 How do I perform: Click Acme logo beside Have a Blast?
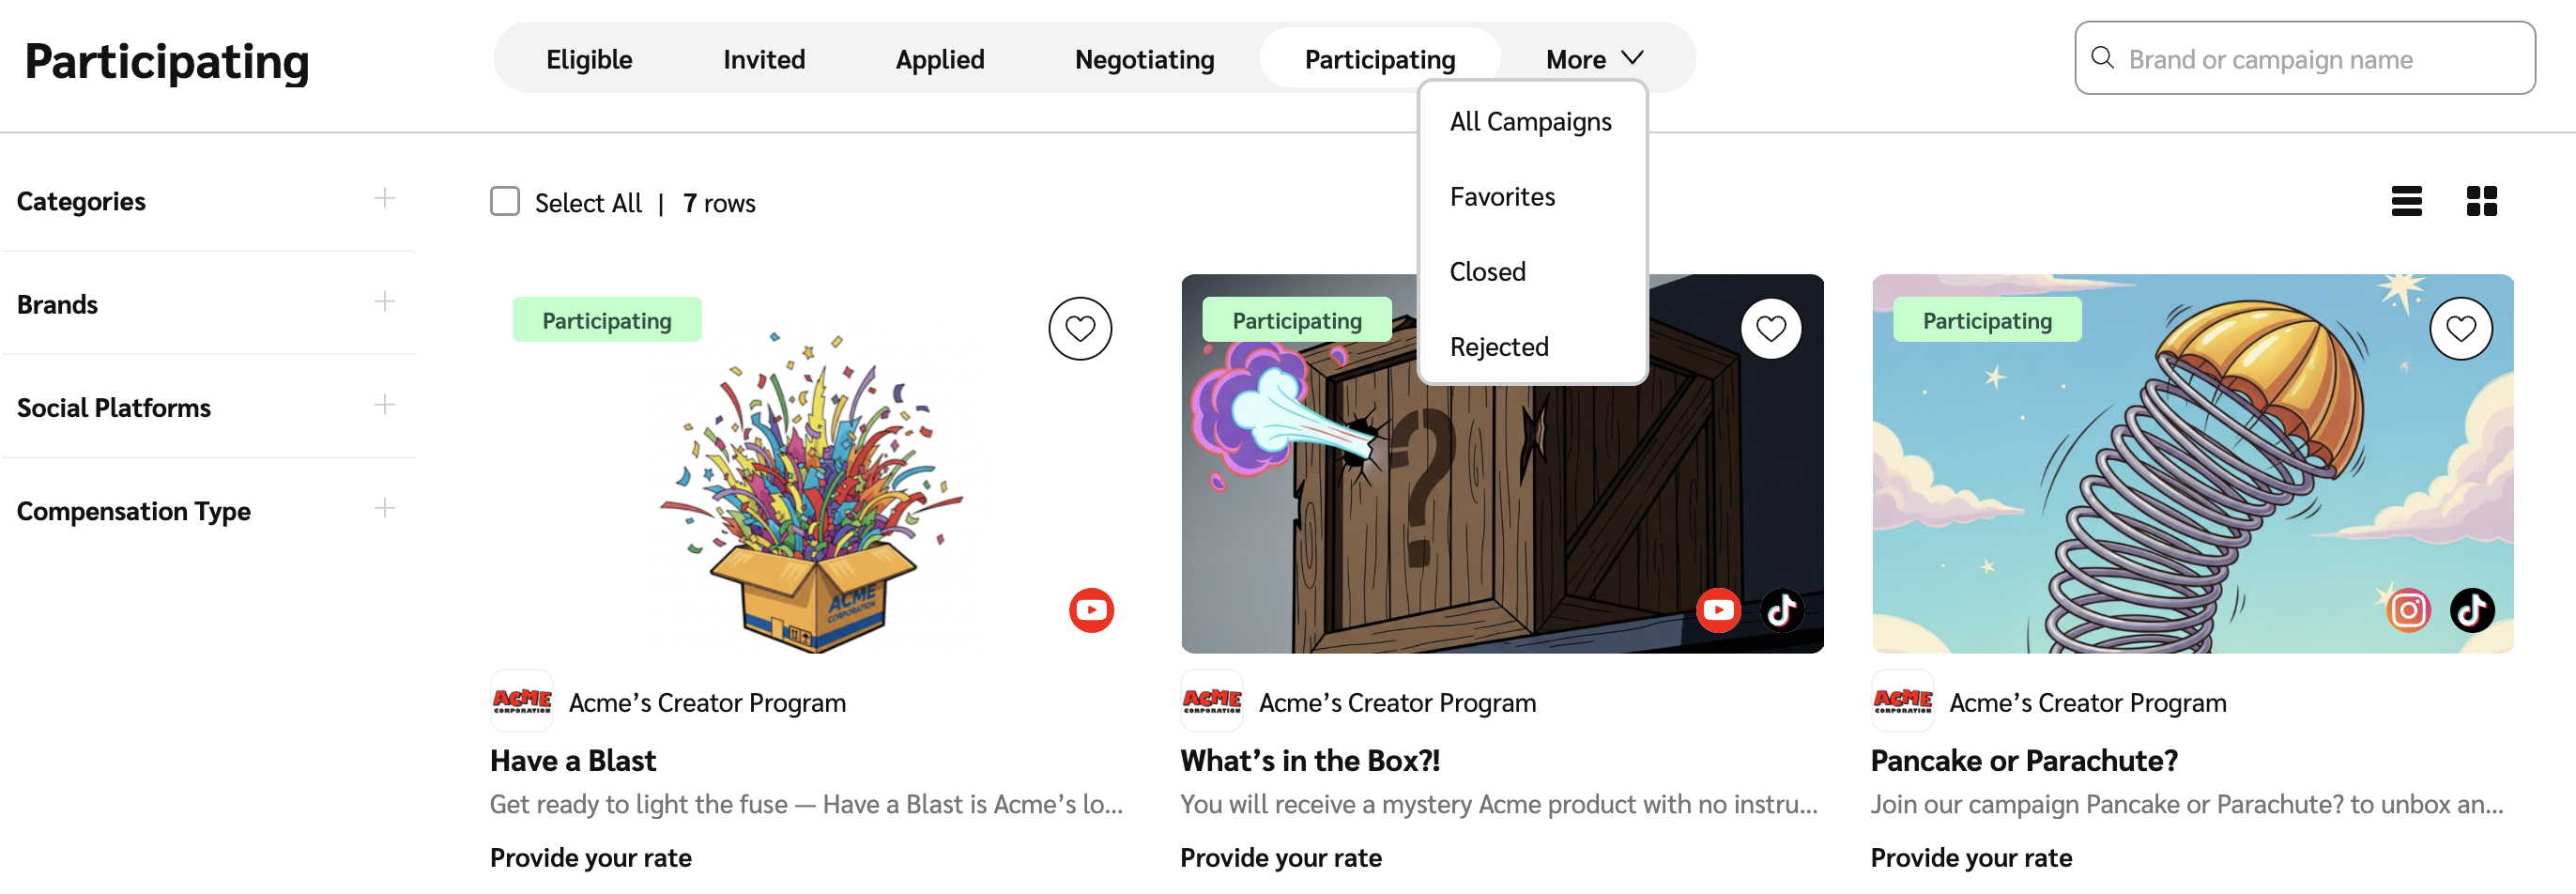pyautogui.click(x=521, y=701)
